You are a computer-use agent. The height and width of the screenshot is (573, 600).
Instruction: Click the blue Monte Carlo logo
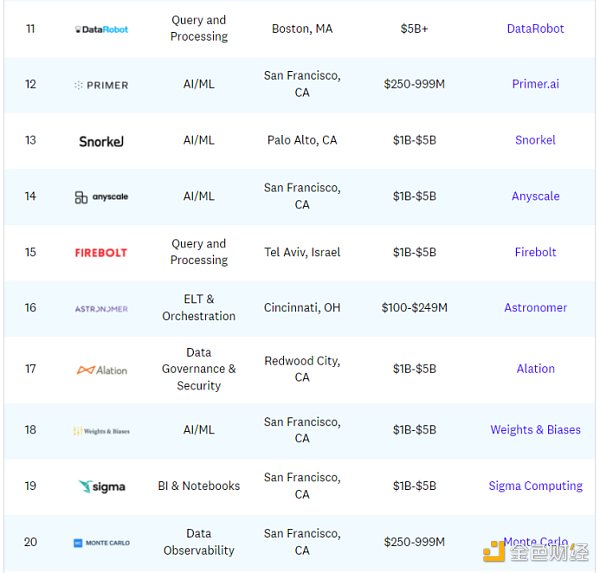click(x=101, y=543)
